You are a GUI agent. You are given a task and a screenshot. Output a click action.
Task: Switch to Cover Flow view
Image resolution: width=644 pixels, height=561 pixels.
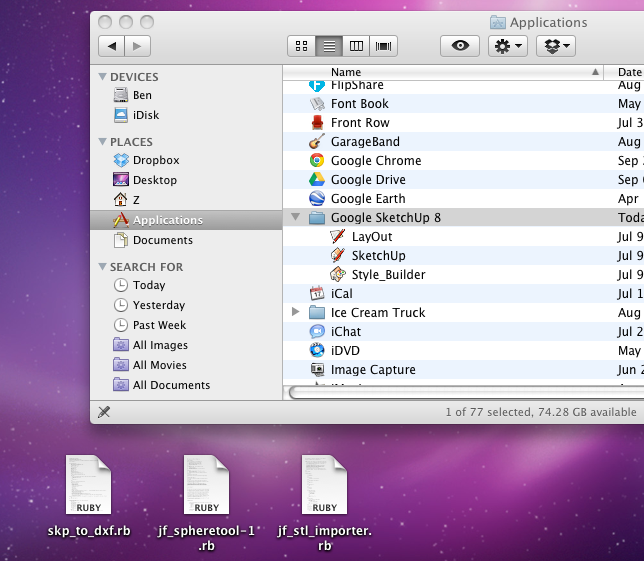[x=383, y=46]
